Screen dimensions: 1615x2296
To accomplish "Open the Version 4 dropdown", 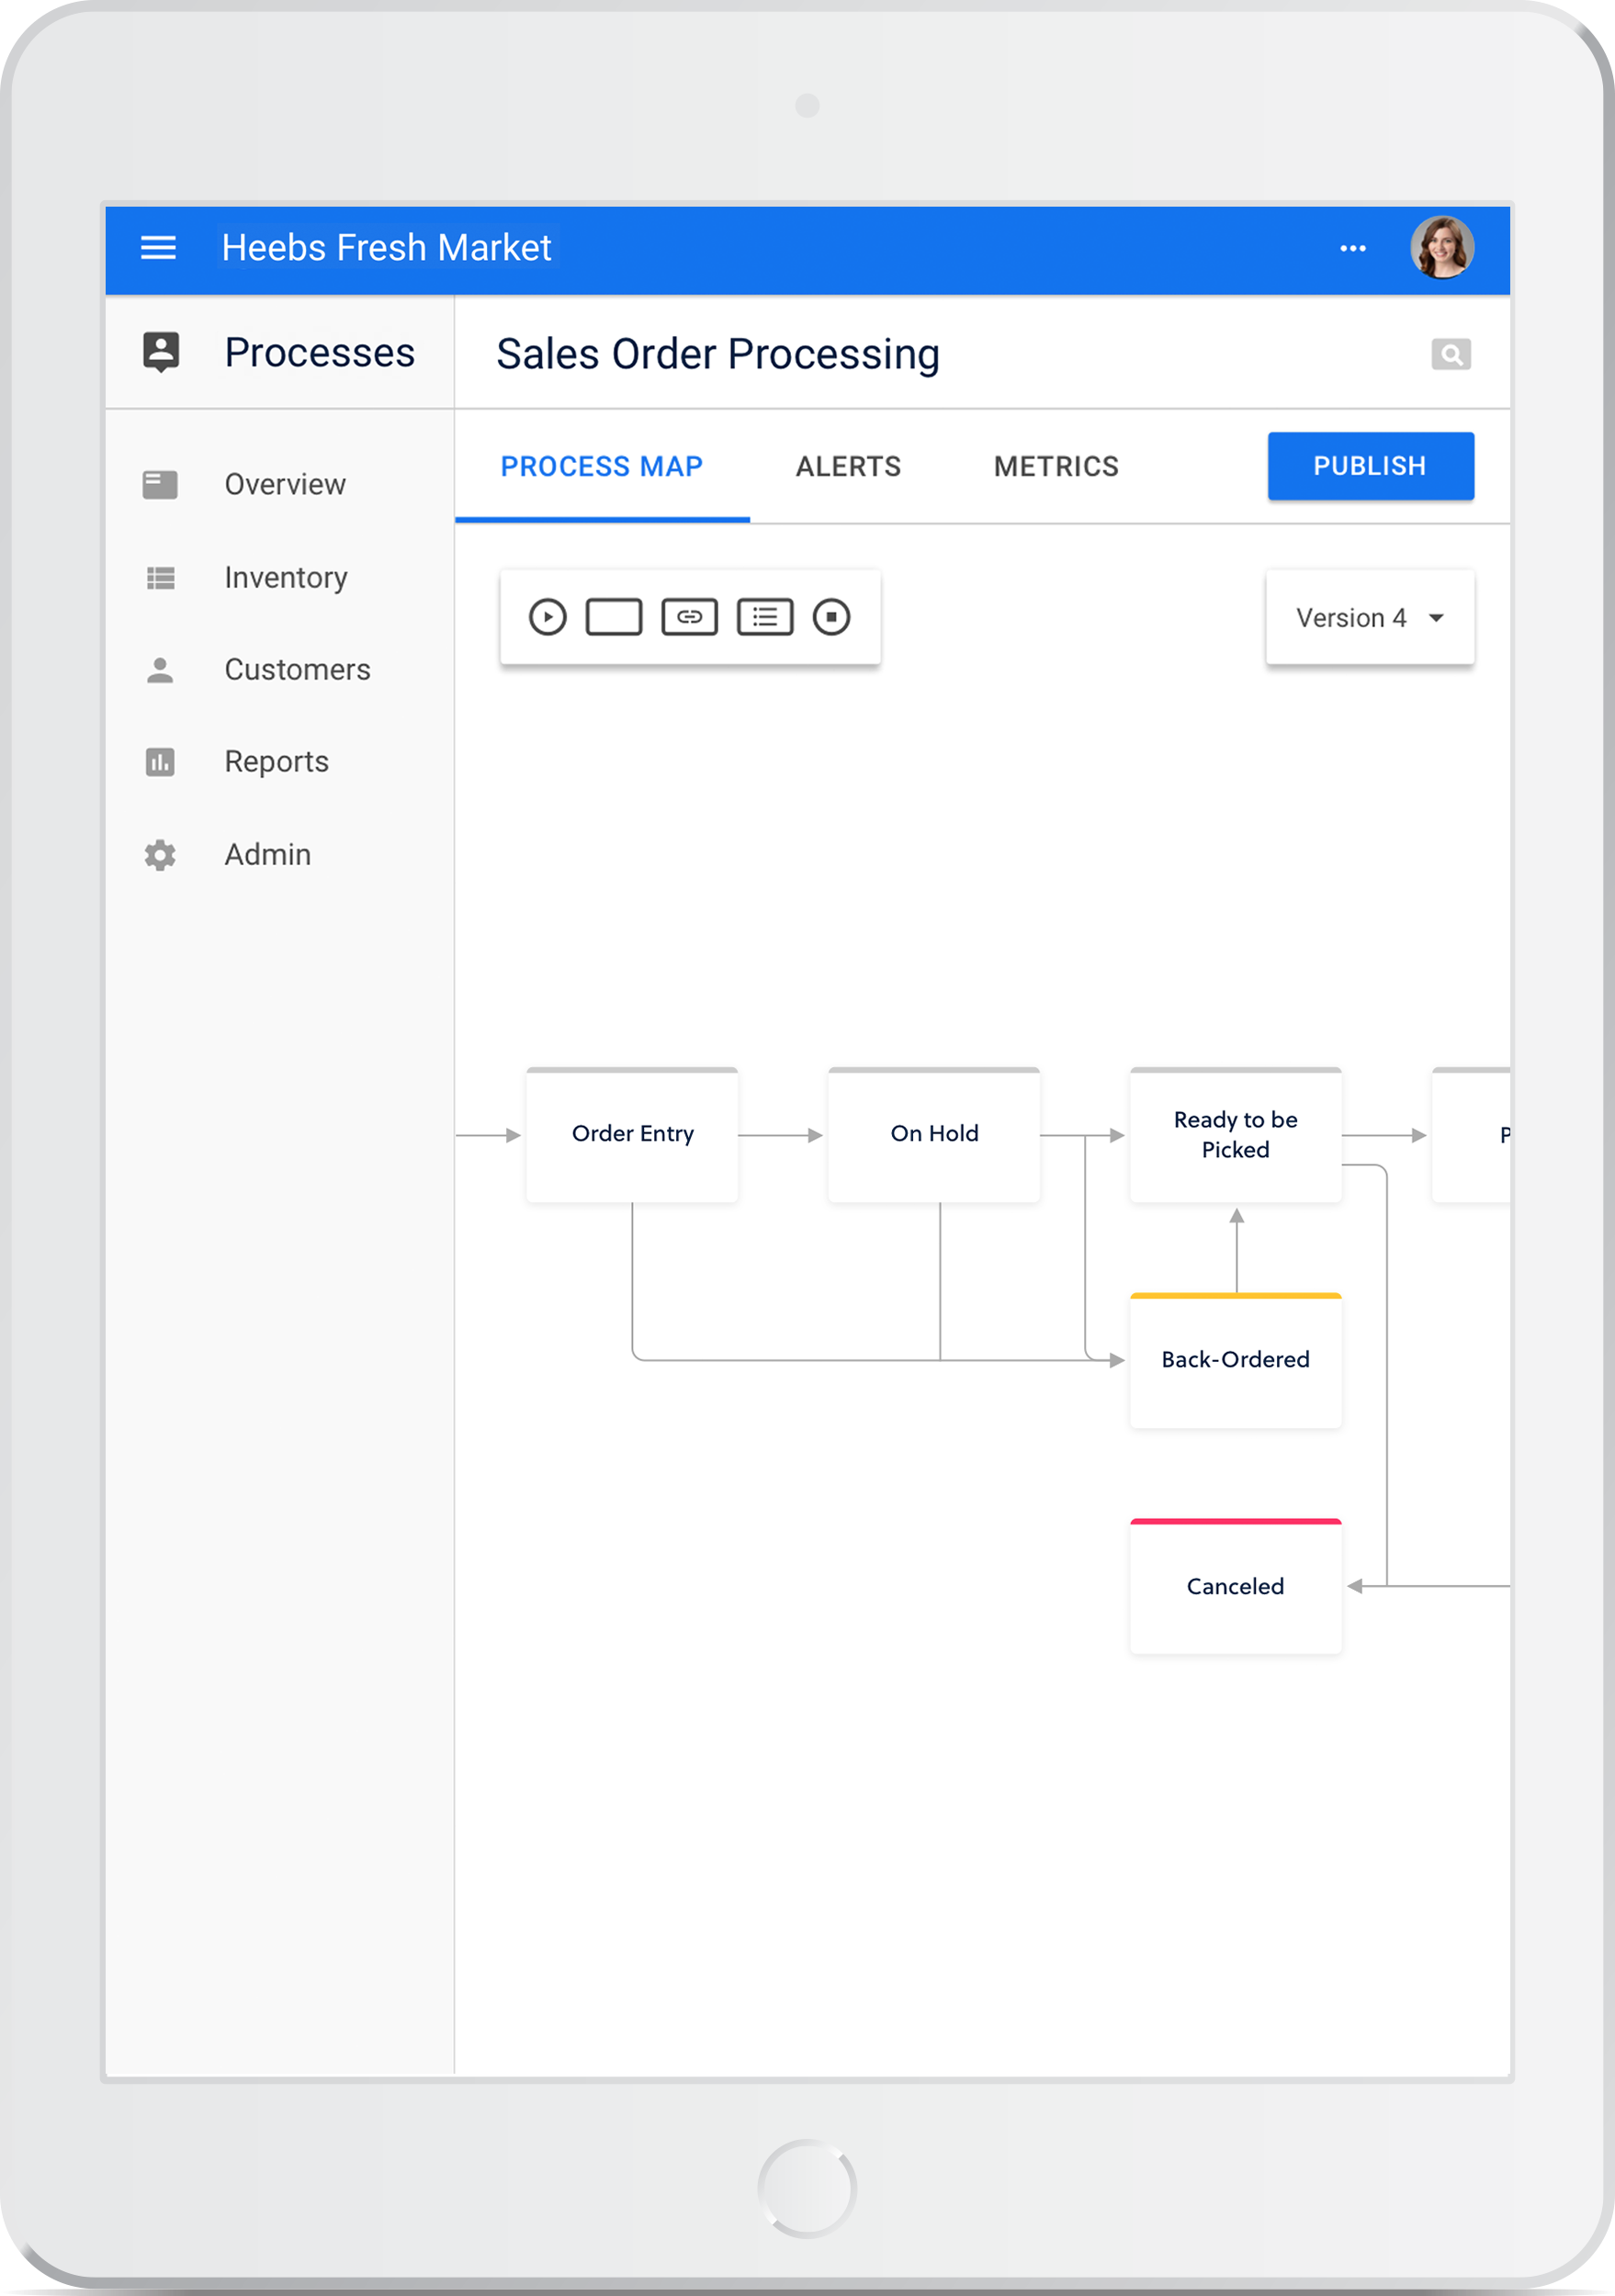I will coord(1370,618).
